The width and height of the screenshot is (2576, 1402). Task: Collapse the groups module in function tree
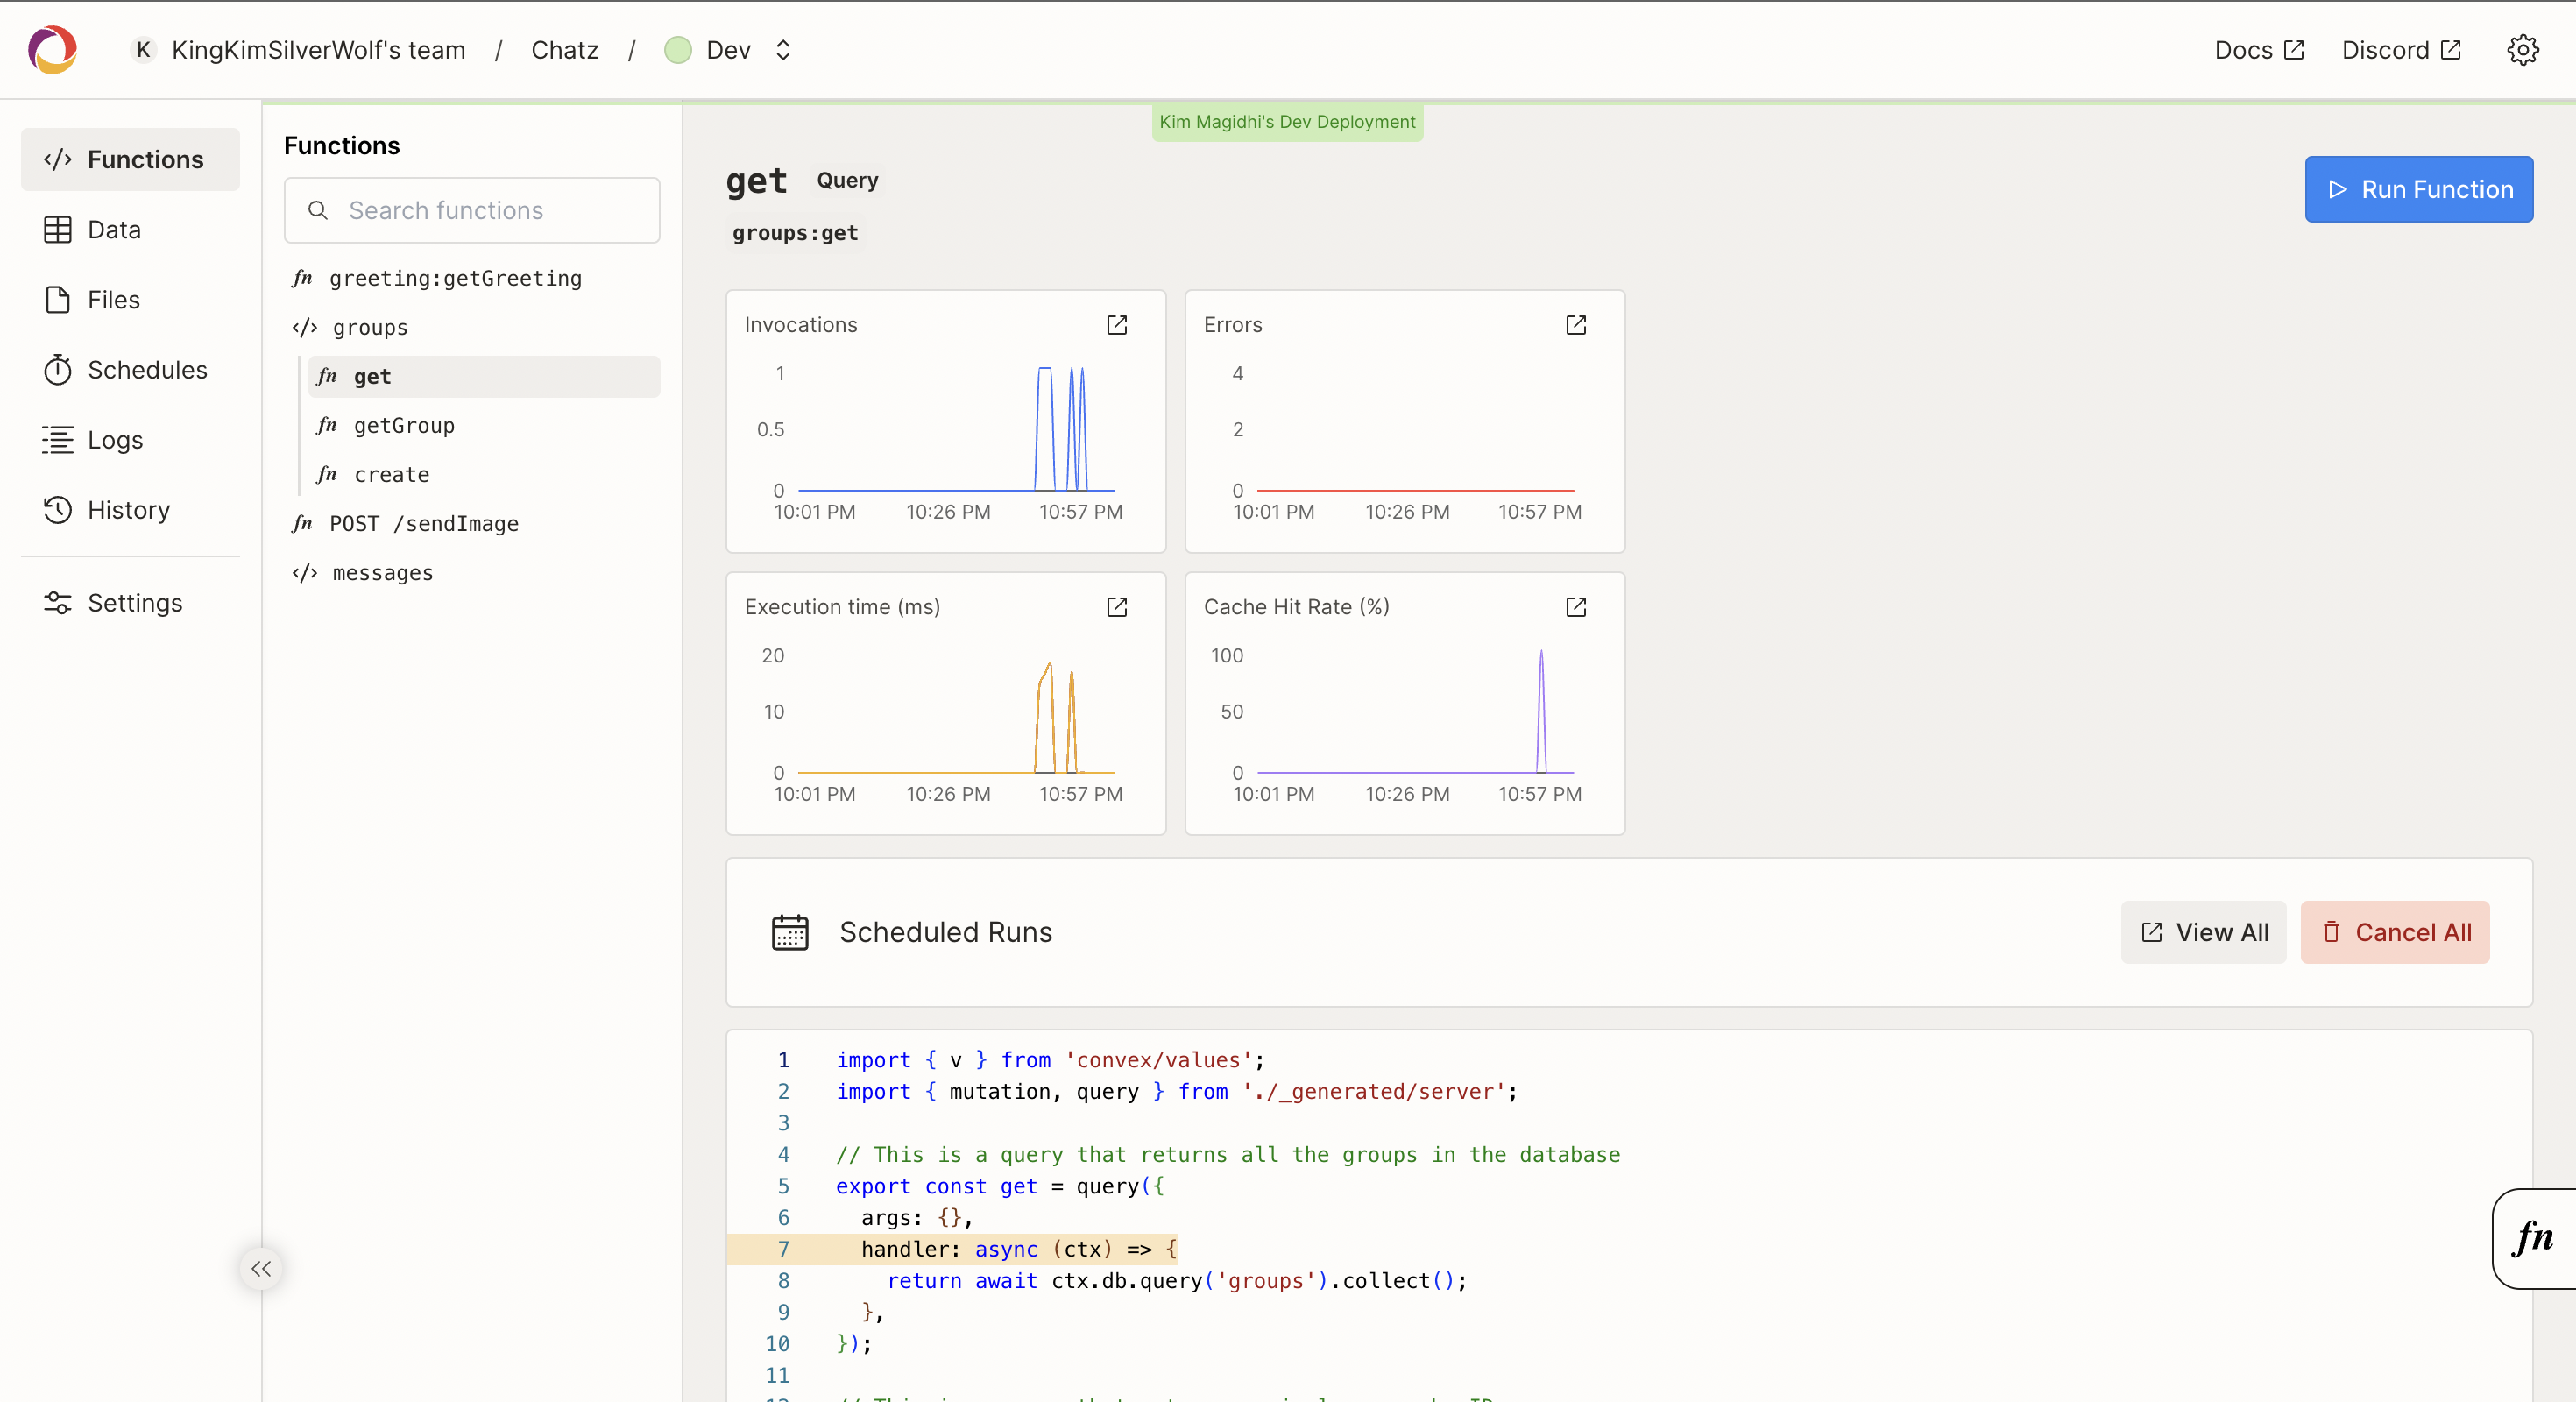[369, 328]
